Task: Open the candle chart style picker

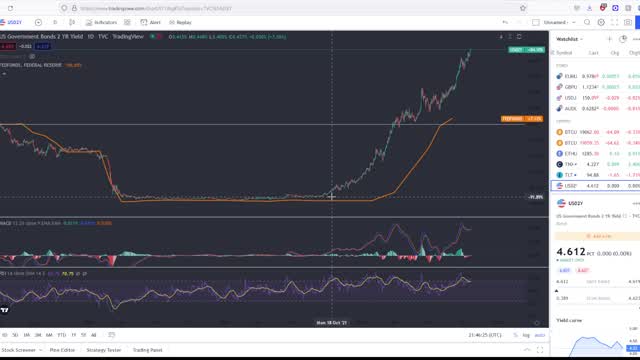Action: coord(72,22)
